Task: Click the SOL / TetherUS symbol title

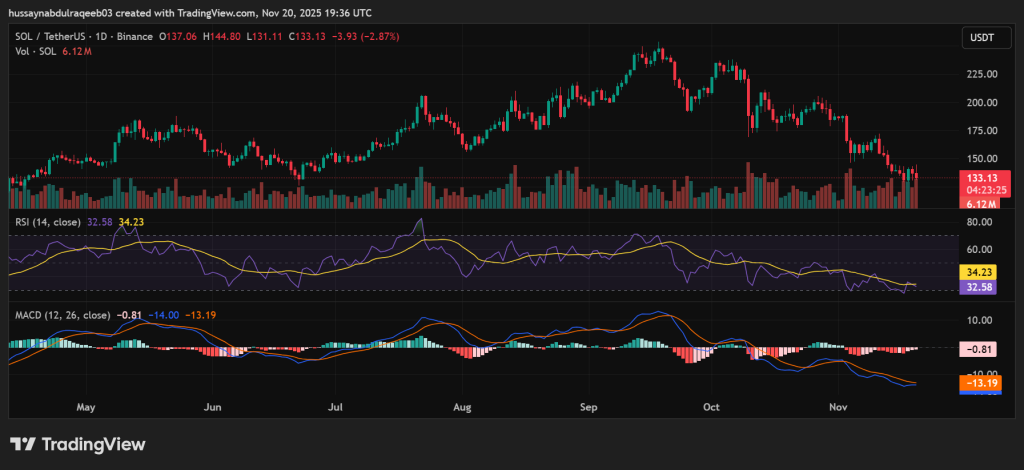Action: [x=49, y=37]
